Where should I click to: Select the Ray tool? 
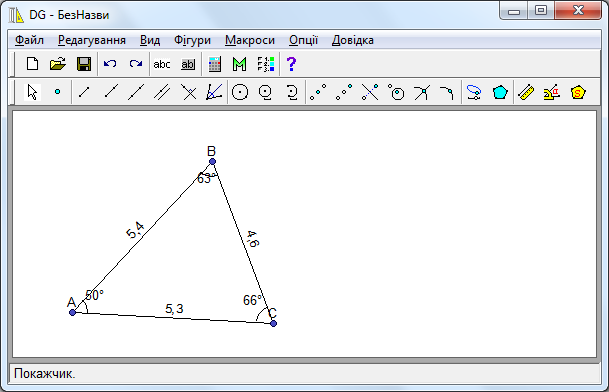point(111,92)
